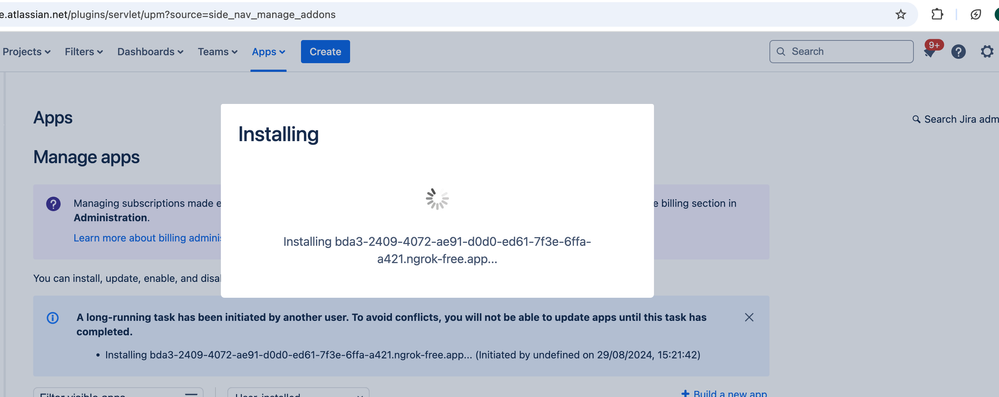
Task: Open the browser extensions puzzle icon
Action: pyautogui.click(x=937, y=14)
